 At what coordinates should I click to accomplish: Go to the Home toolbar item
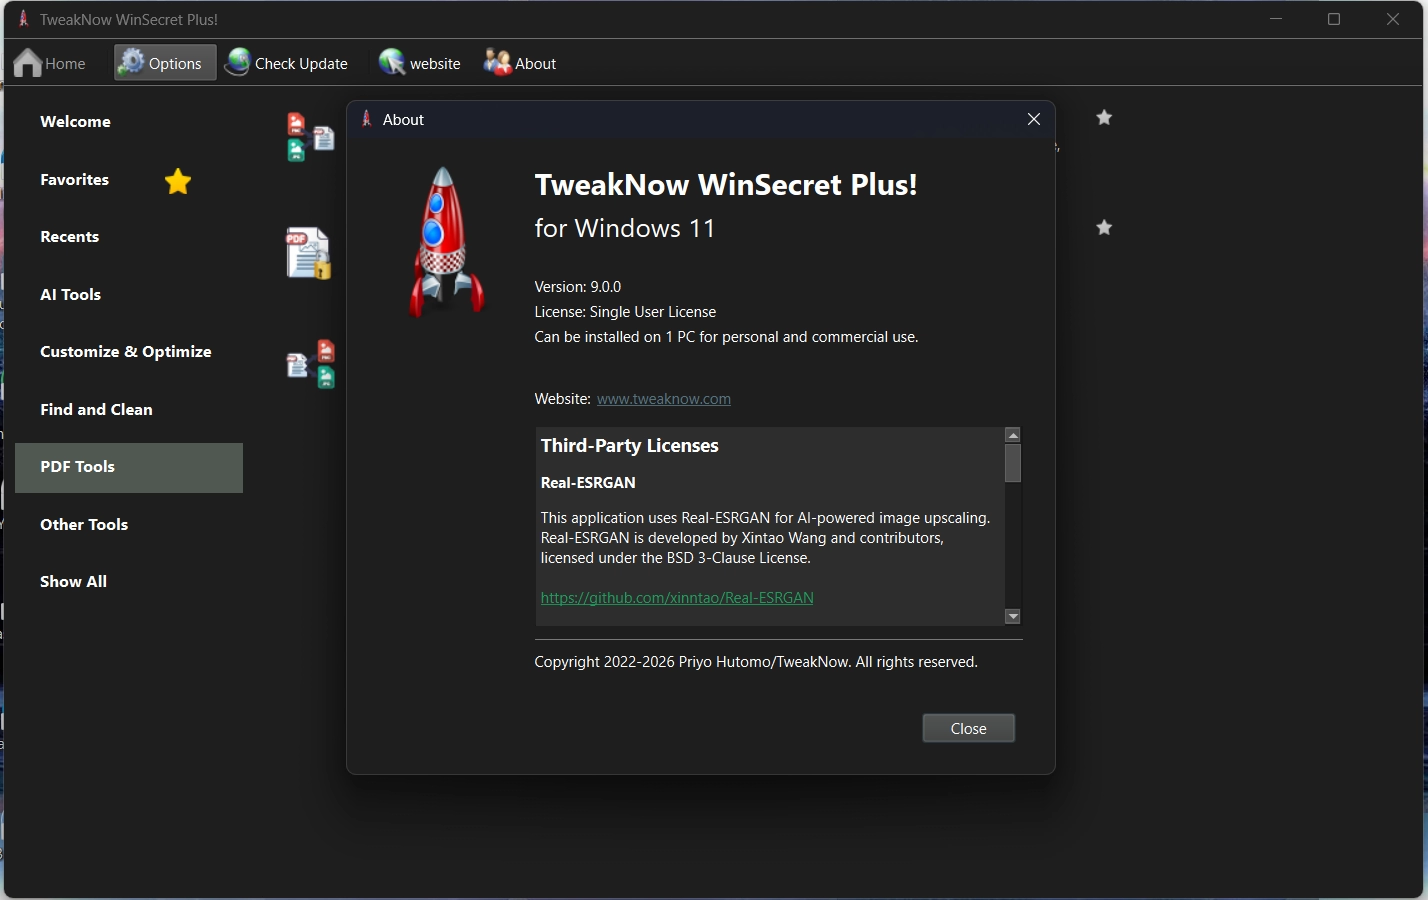pyautogui.click(x=50, y=63)
